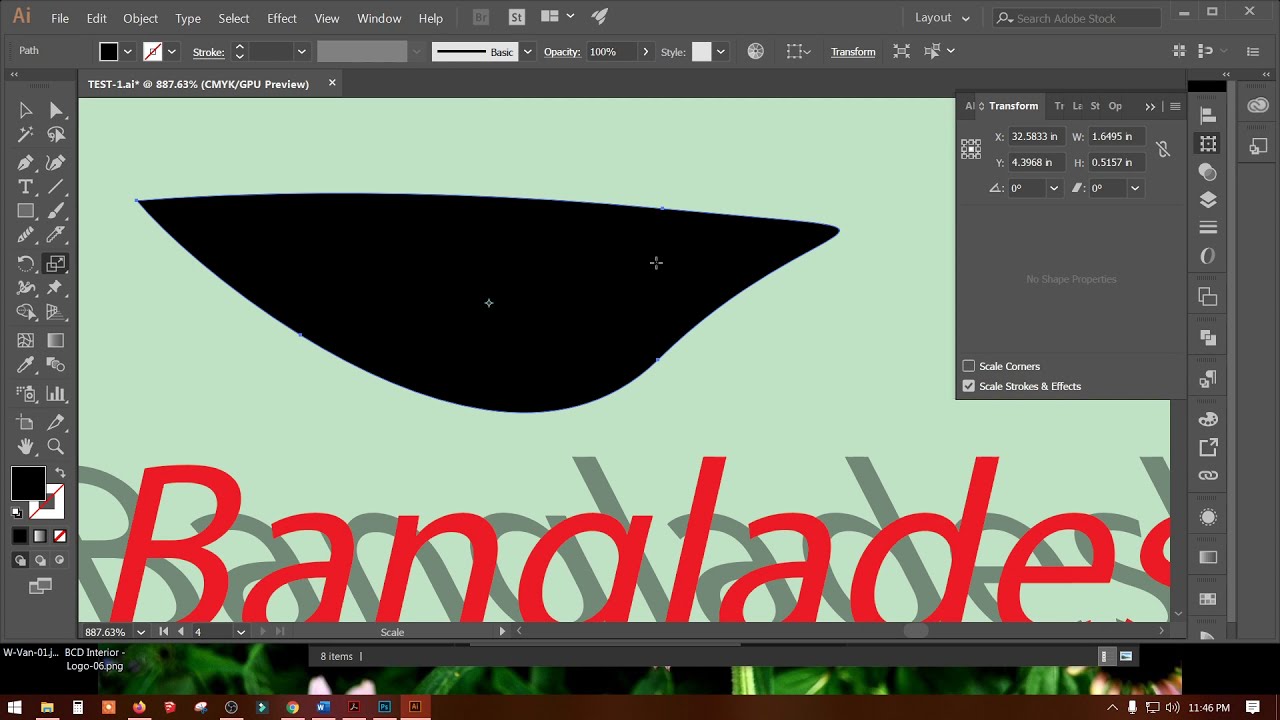1280x720 pixels.
Task: Click the Recolor Artwork icon
Action: pos(755,51)
